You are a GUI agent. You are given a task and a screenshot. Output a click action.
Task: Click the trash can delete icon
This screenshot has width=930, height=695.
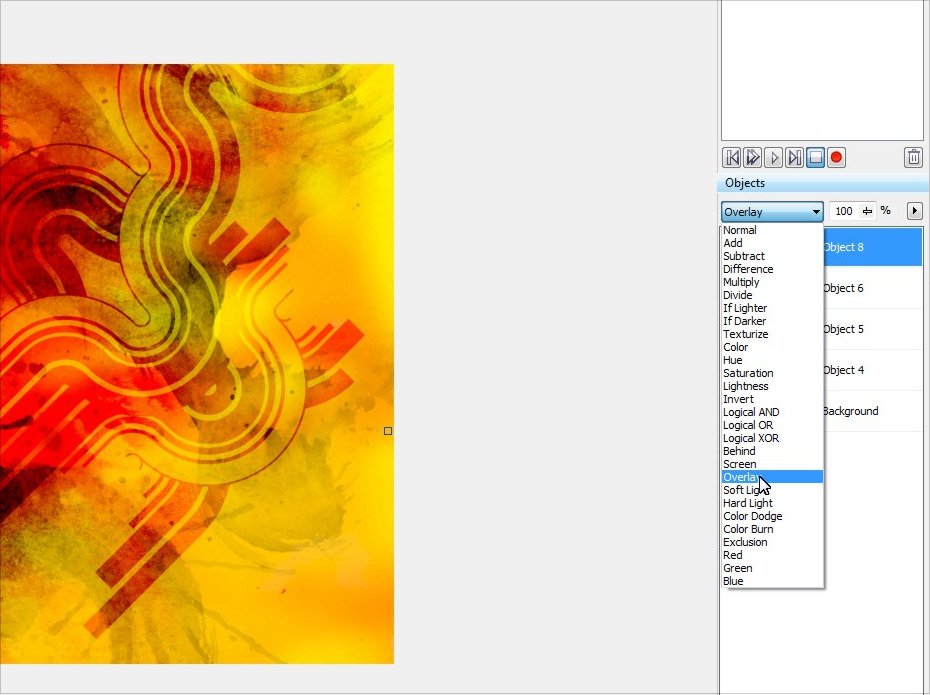click(913, 158)
